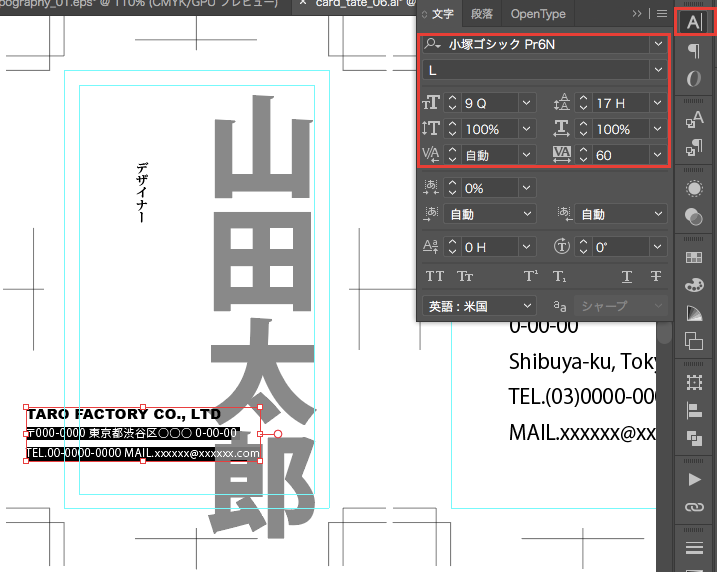Expand the font family dropdown 小塚ゴシック Pr6N
The height and width of the screenshot is (572, 717).
[x=657, y=44]
